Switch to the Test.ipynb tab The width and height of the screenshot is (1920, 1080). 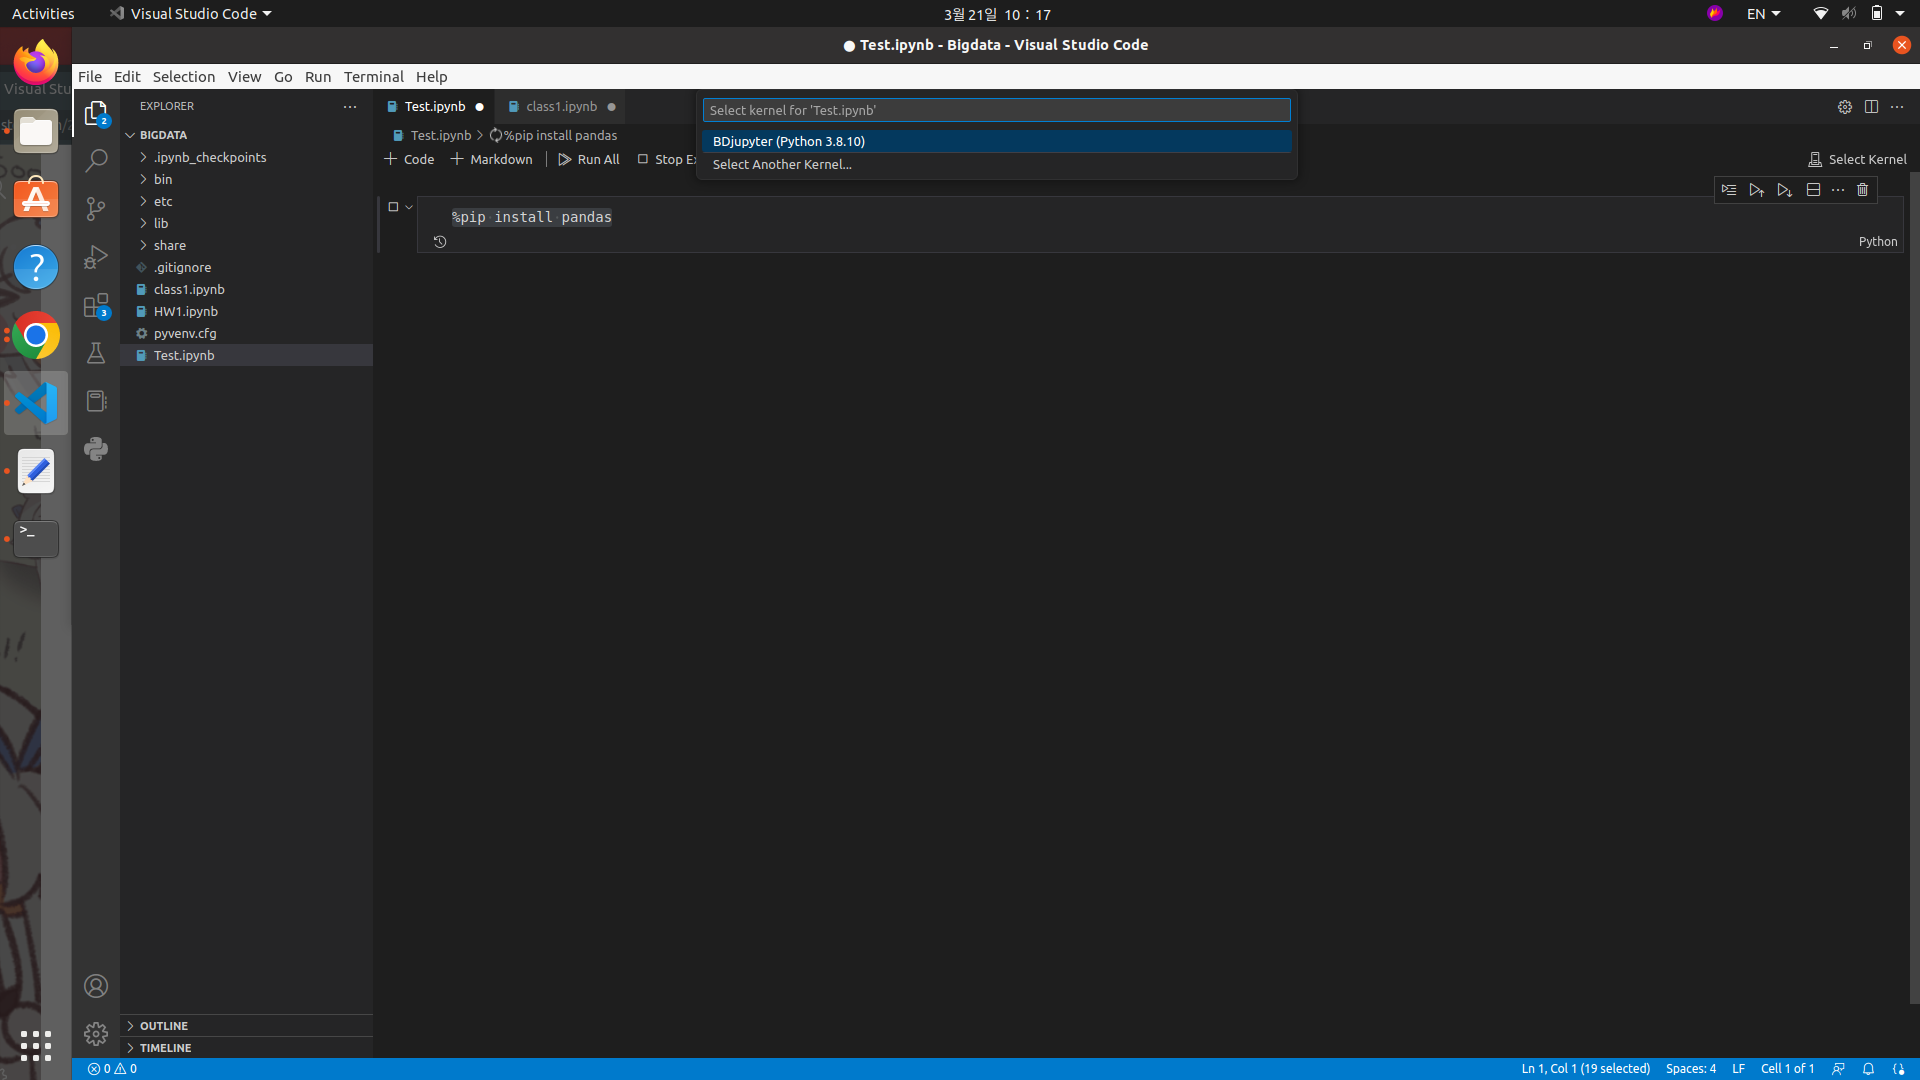pos(435,107)
